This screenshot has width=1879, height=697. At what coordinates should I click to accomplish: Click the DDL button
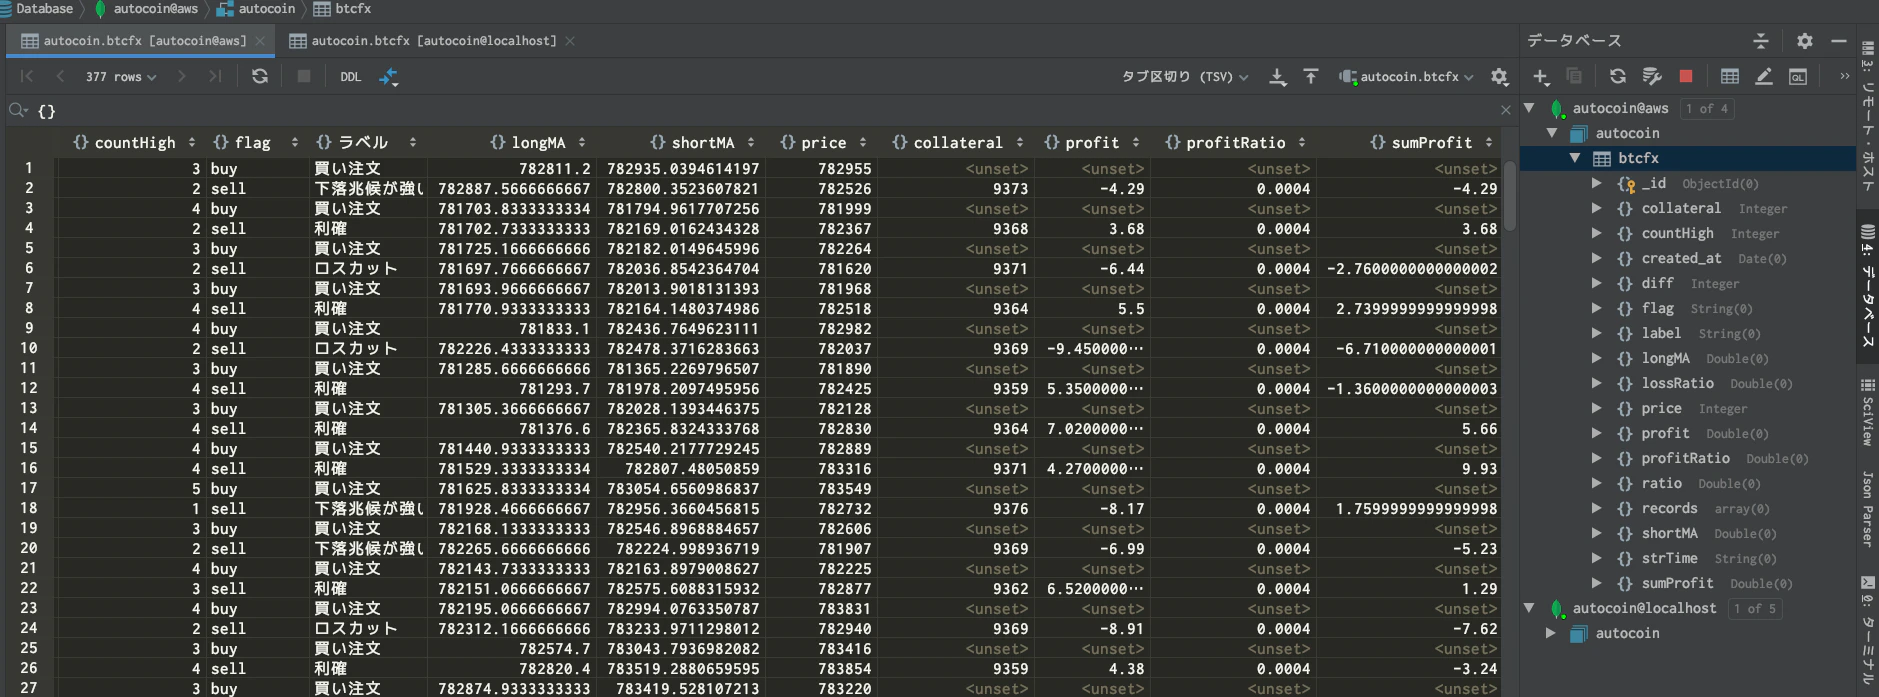(x=350, y=76)
